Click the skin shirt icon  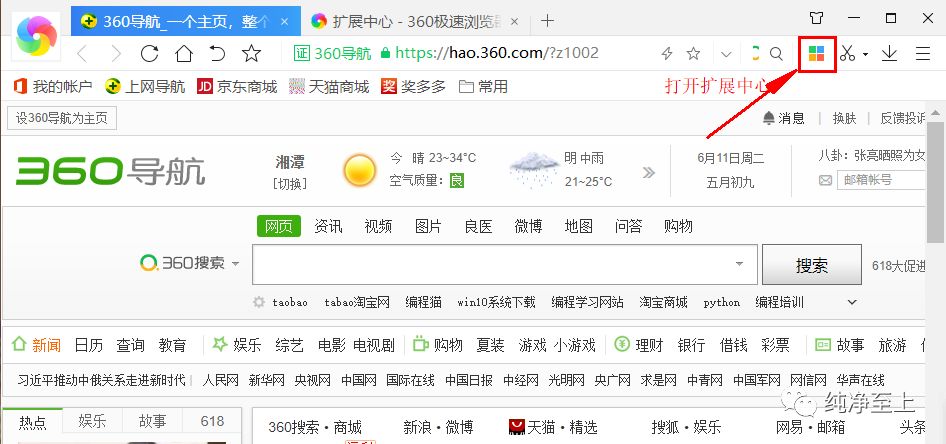click(816, 18)
